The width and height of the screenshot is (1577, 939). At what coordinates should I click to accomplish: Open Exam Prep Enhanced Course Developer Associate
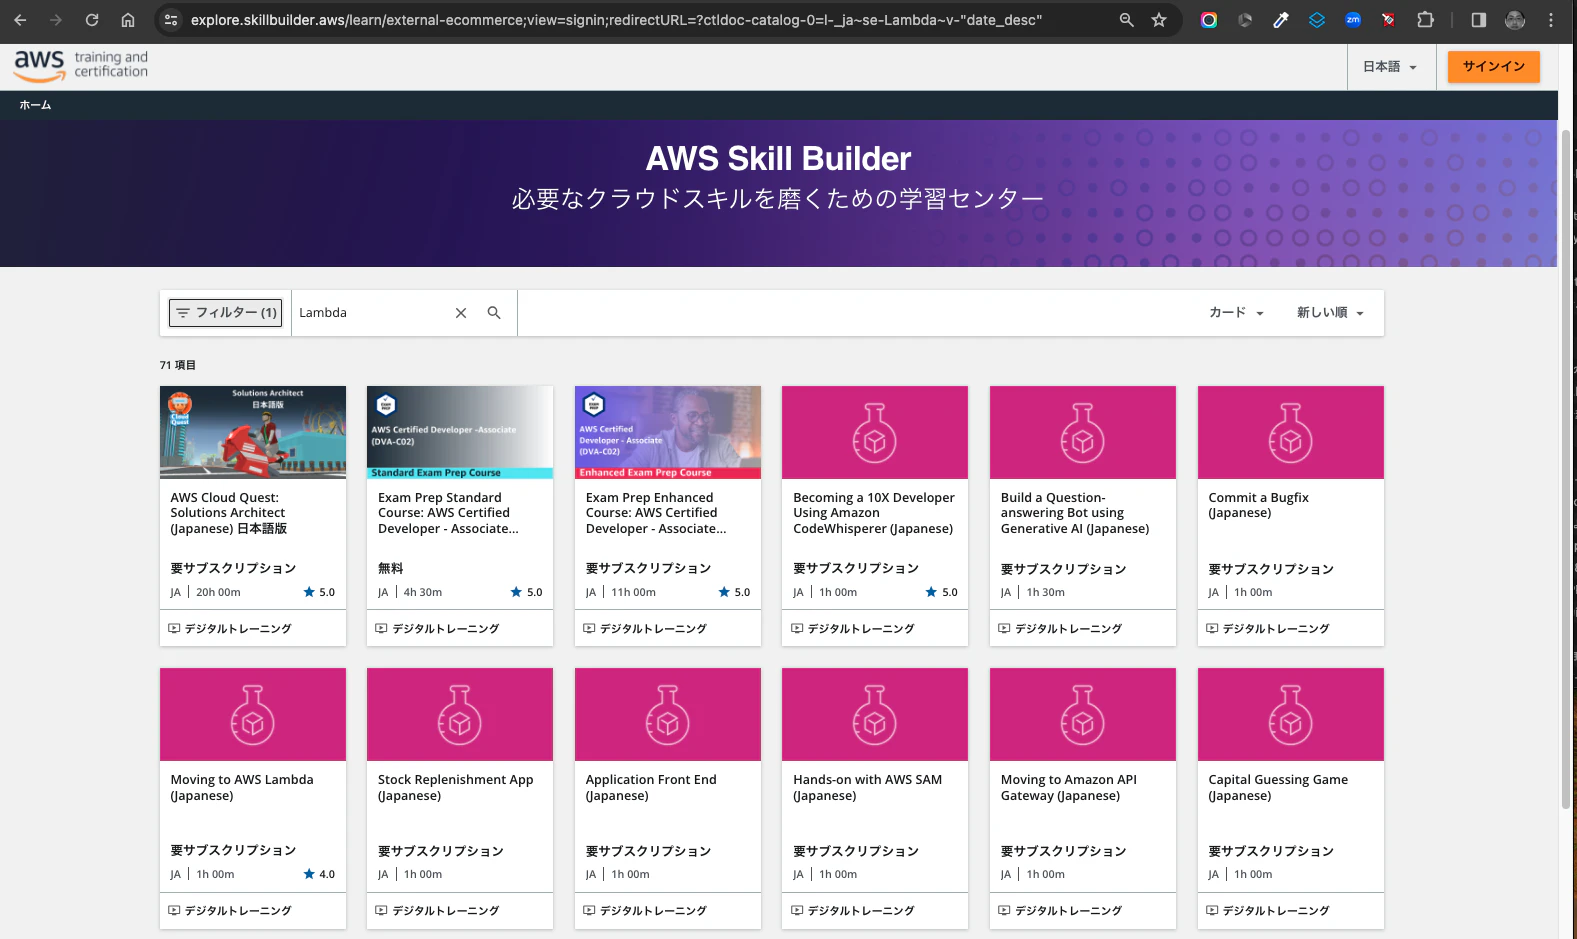[x=656, y=513]
